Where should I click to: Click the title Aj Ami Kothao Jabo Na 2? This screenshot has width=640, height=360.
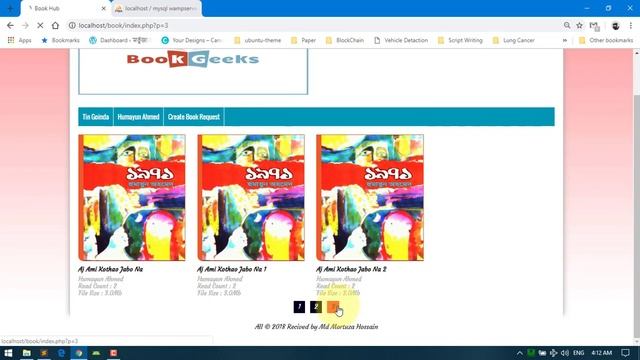pos(351,269)
